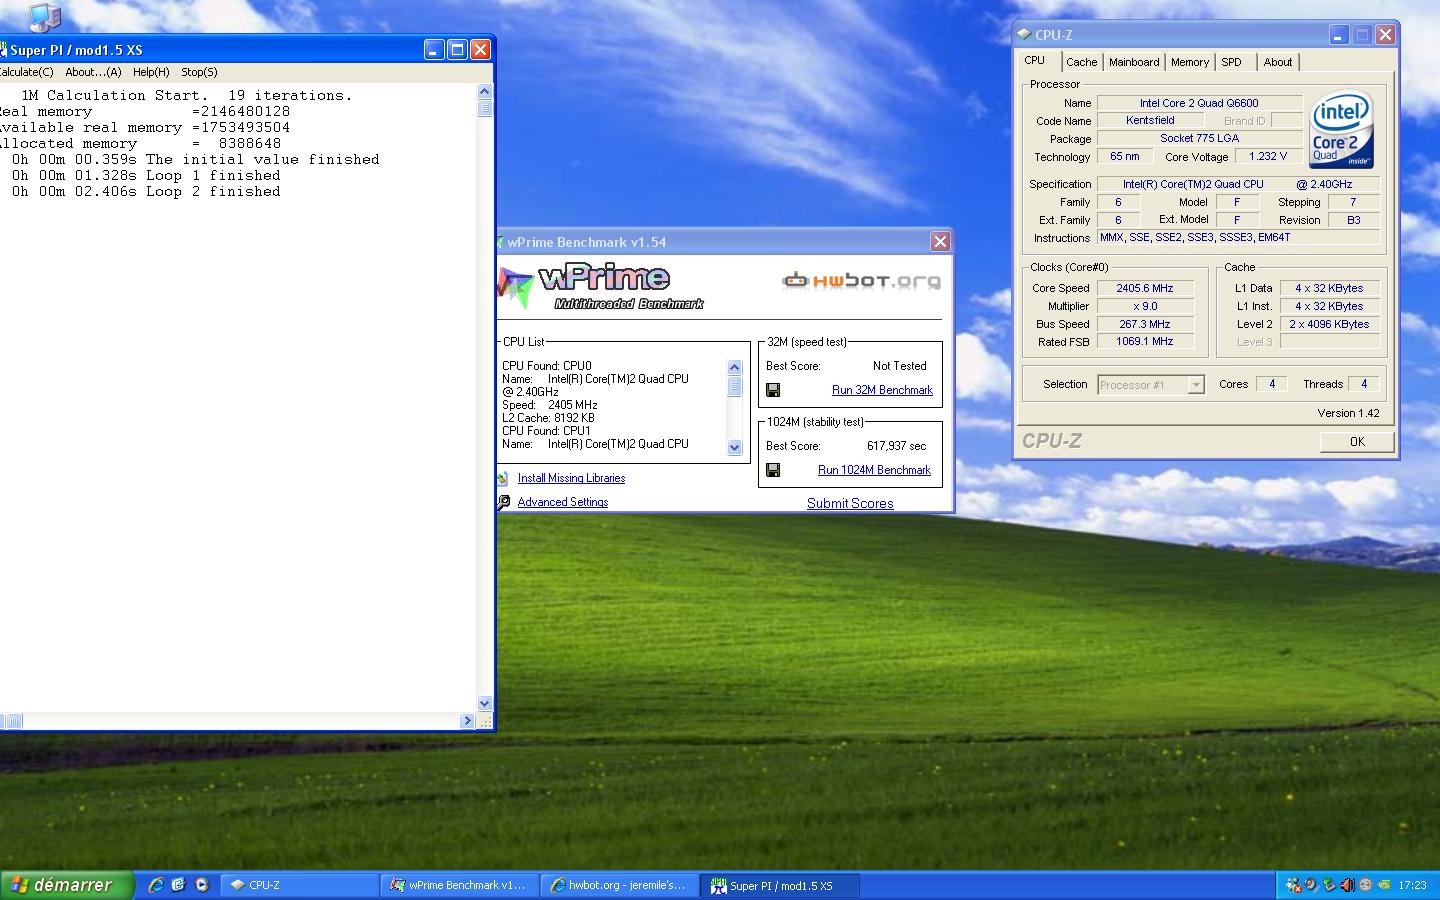Open the Calculate menu in Super PI
The width and height of the screenshot is (1440, 900).
26,72
